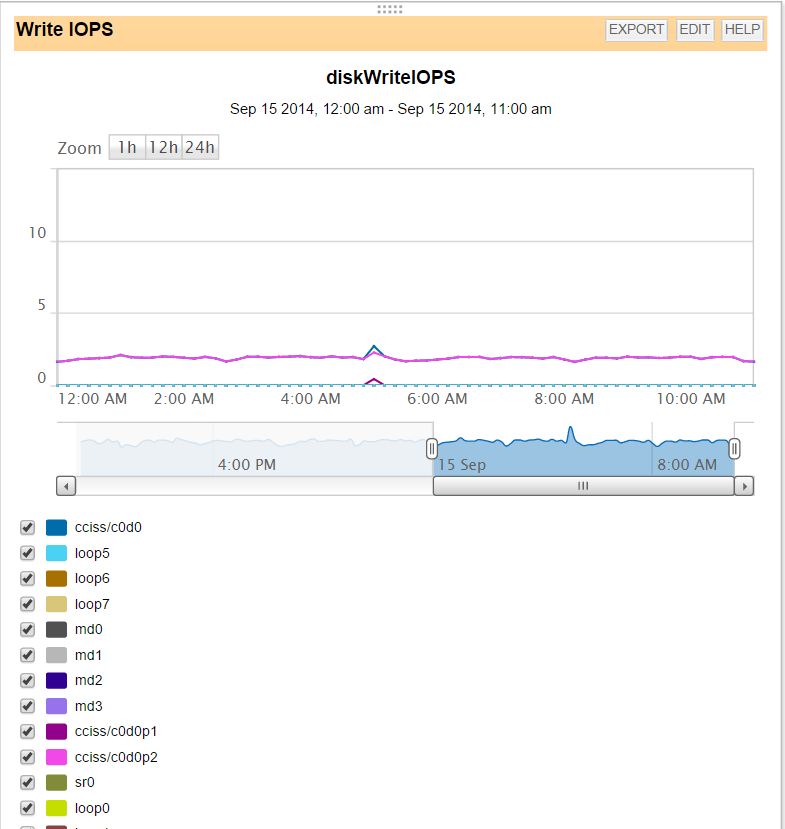This screenshot has width=785, height=829.
Task: Open HELP for Write IOPS widget
Action: pyautogui.click(x=742, y=30)
